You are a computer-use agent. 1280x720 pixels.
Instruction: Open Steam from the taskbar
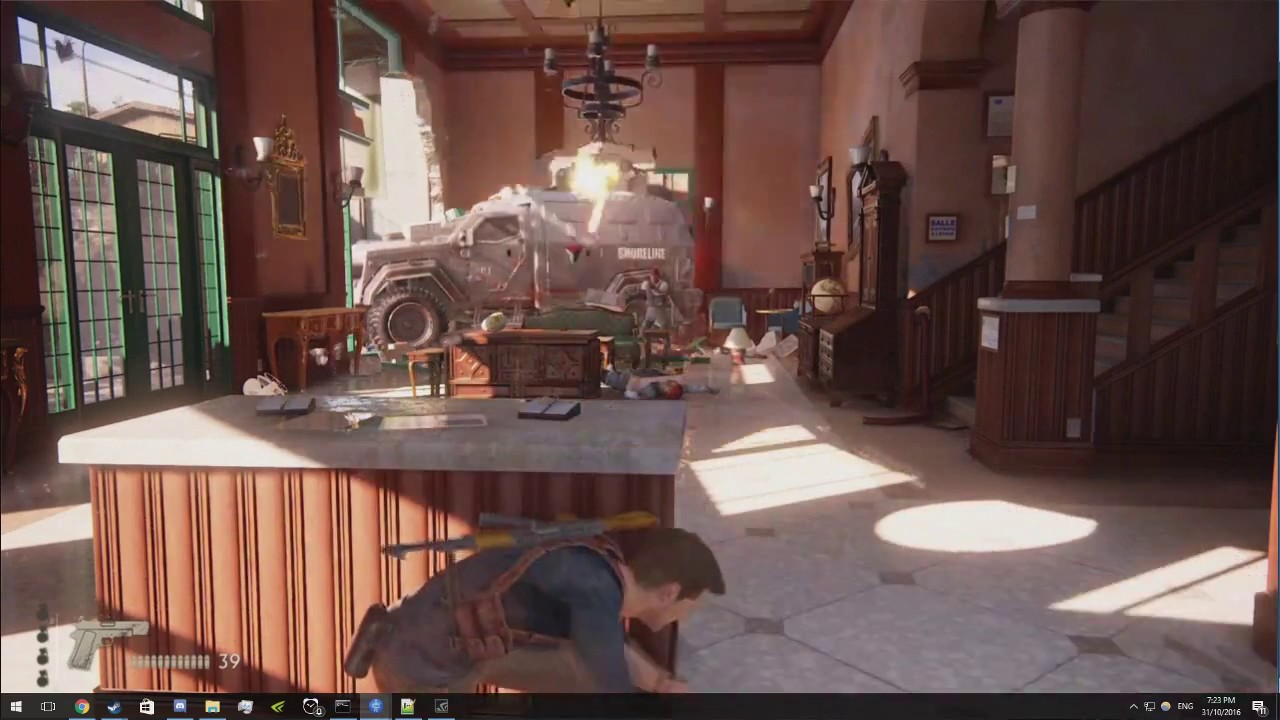(114, 706)
